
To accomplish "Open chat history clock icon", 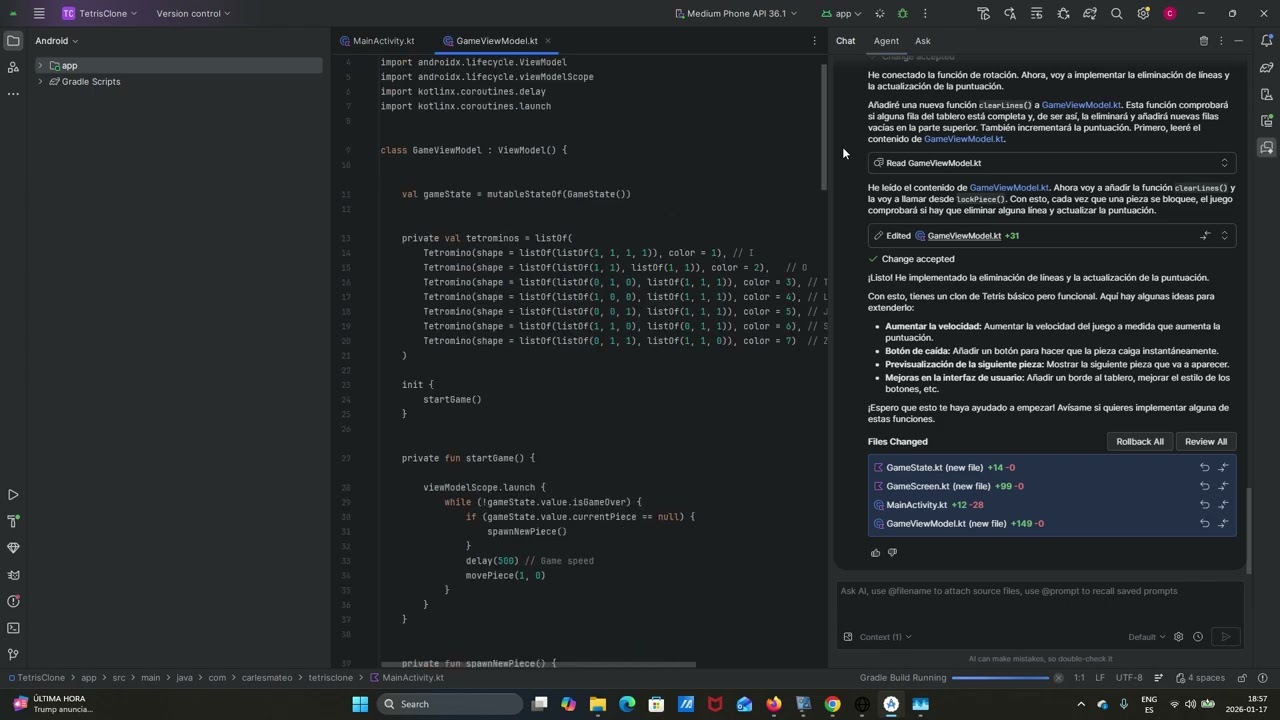I will (x=1198, y=637).
